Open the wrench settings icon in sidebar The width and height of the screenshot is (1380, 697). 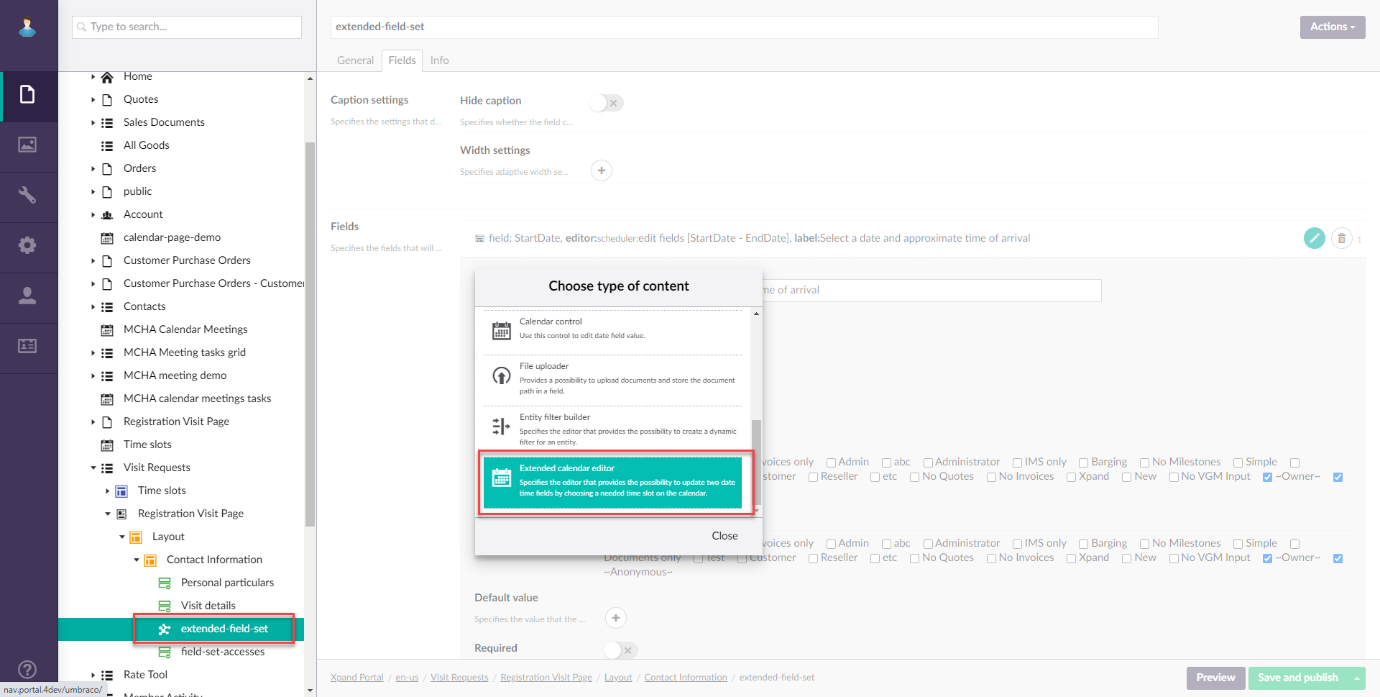[28, 196]
